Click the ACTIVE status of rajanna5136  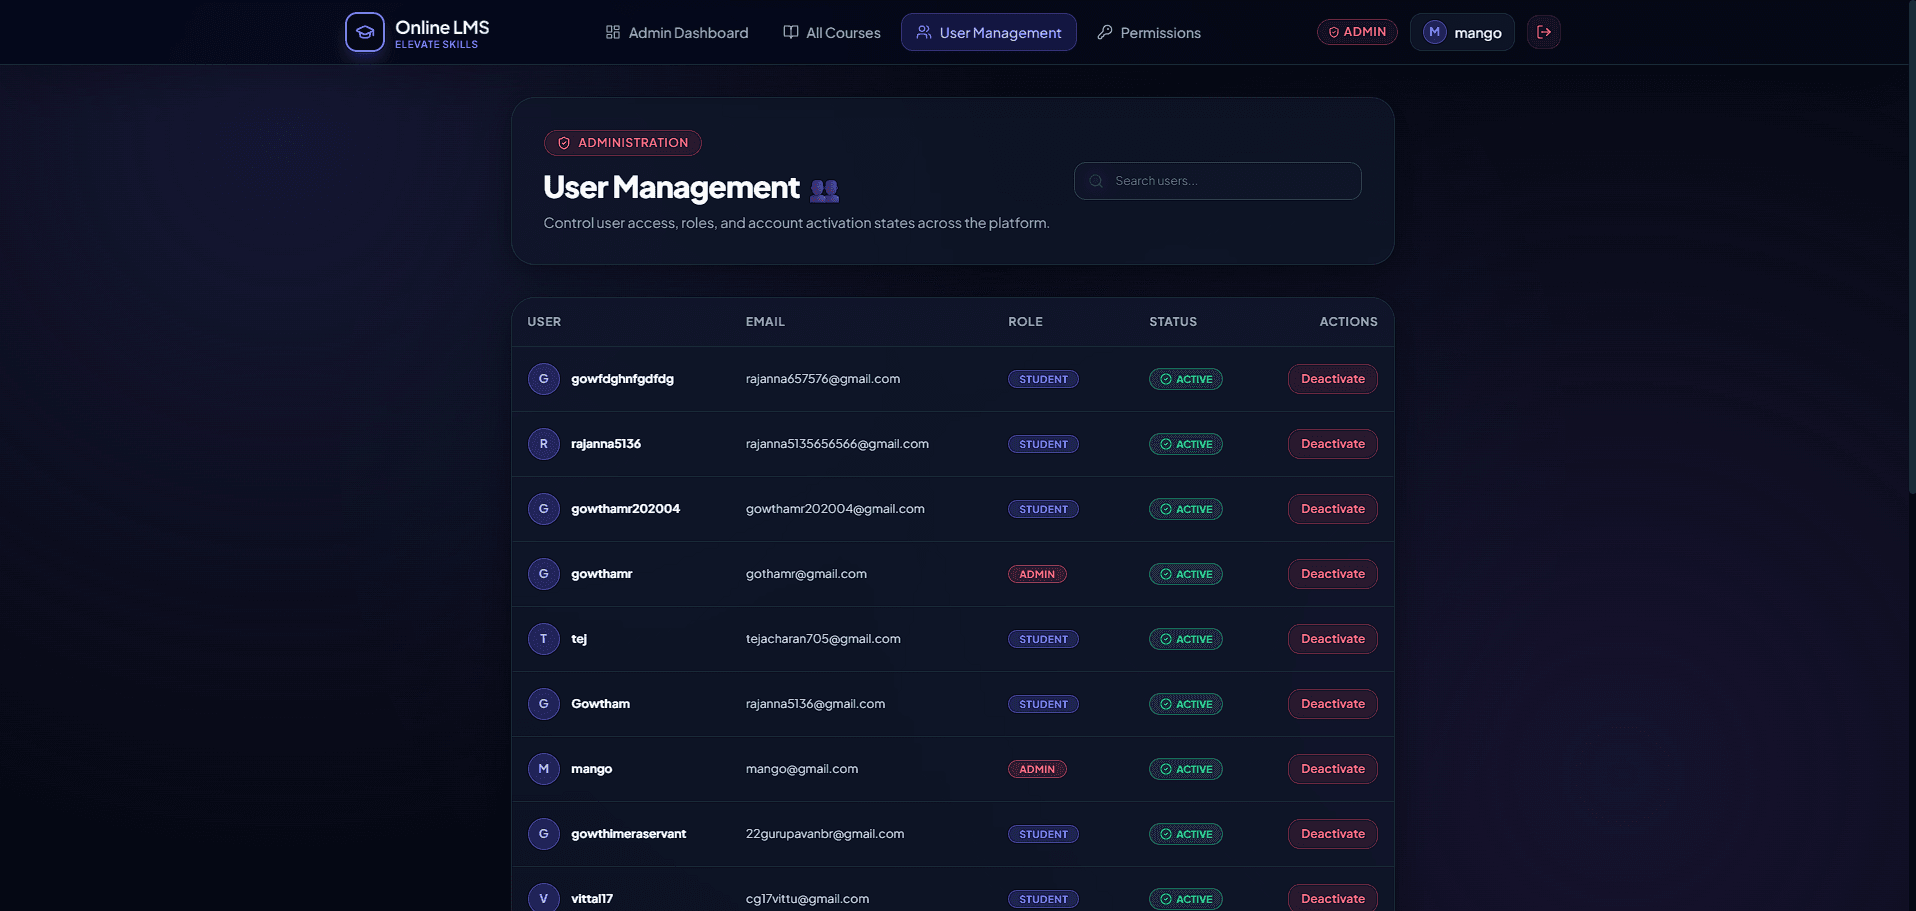point(1186,444)
